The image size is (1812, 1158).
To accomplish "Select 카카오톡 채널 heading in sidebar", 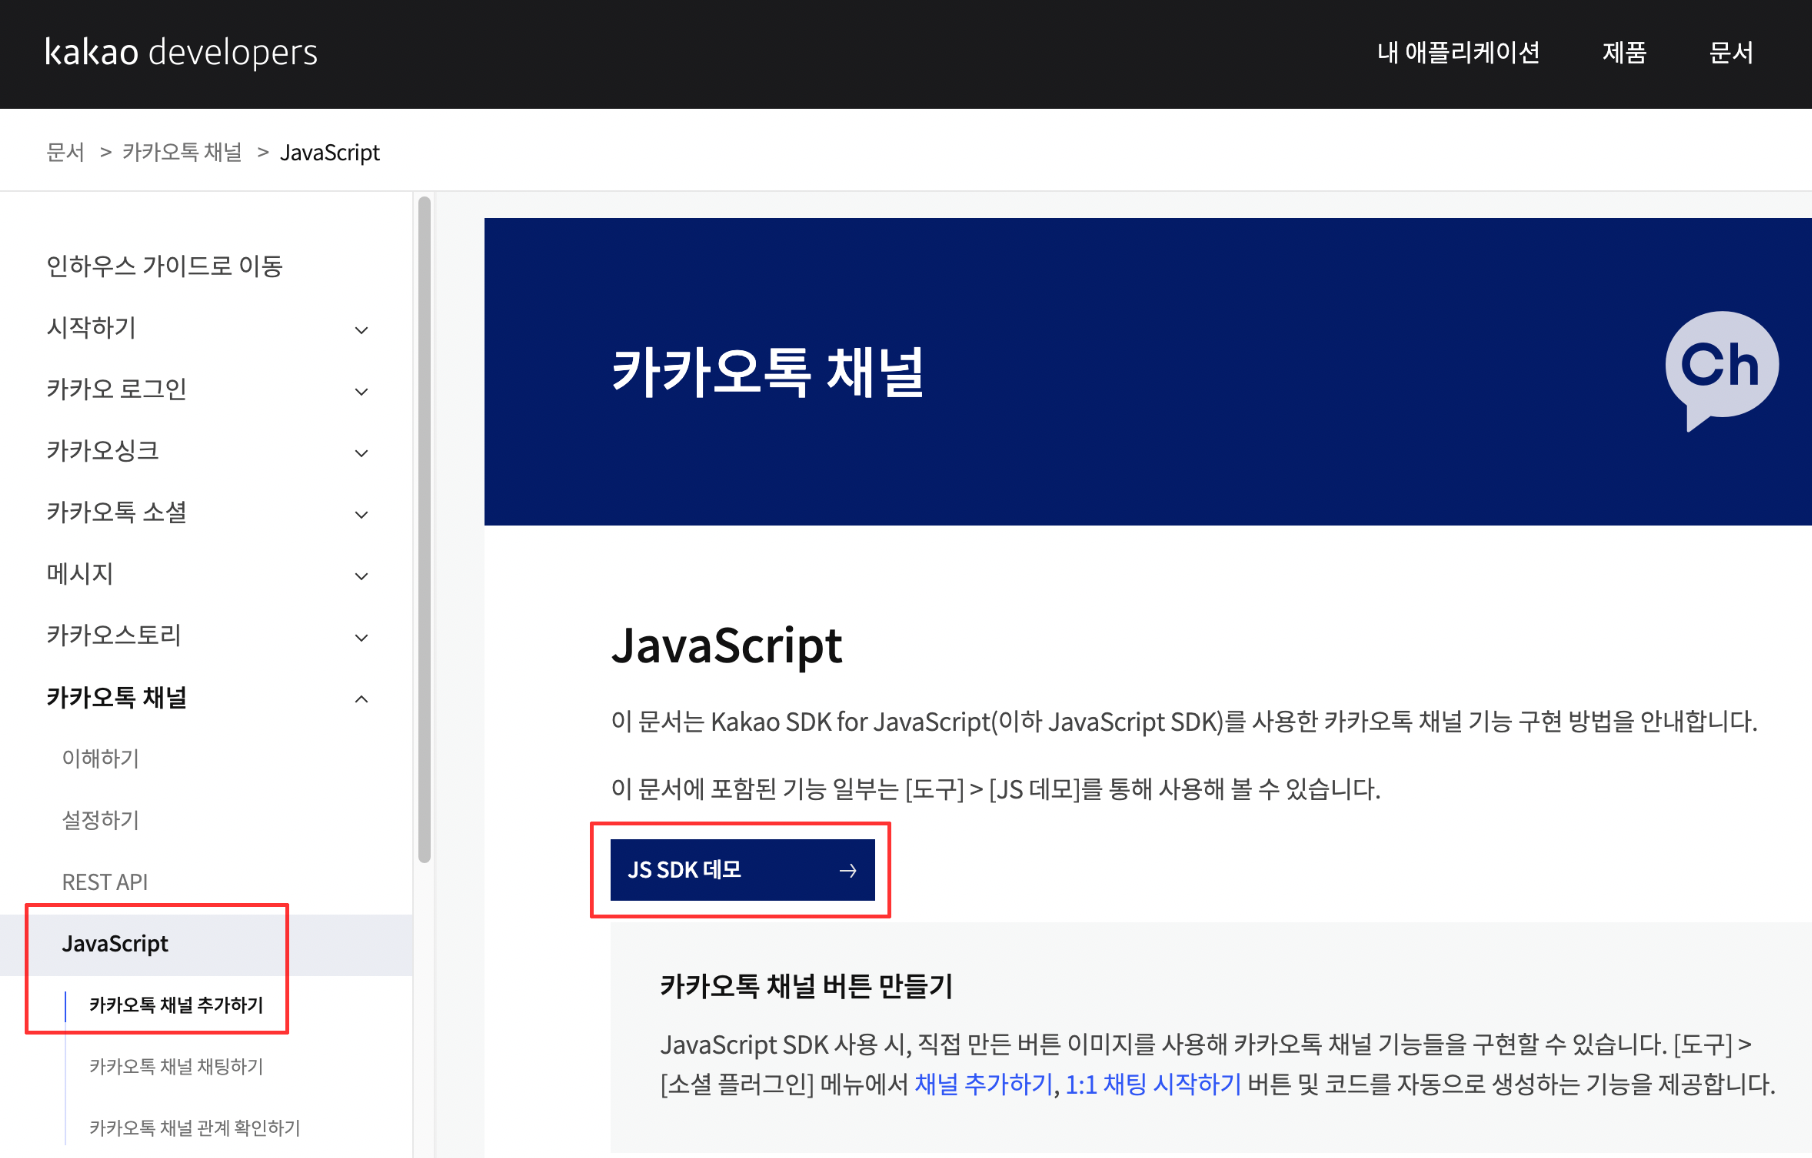I will 116,697.
